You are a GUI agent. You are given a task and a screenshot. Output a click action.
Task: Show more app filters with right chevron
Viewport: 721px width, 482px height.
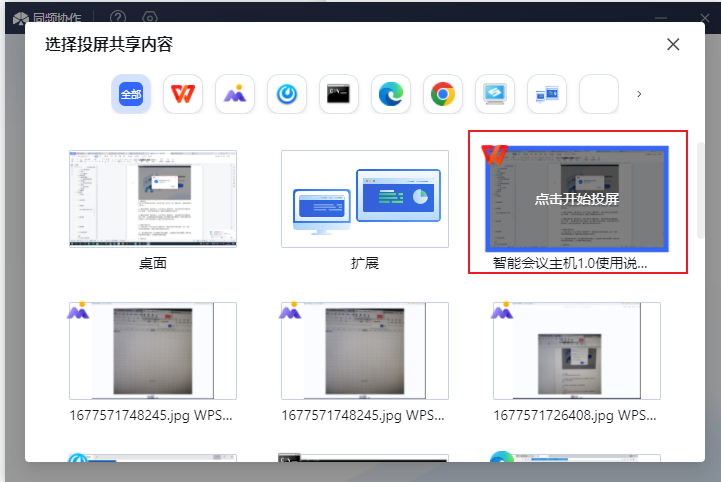click(639, 94)
